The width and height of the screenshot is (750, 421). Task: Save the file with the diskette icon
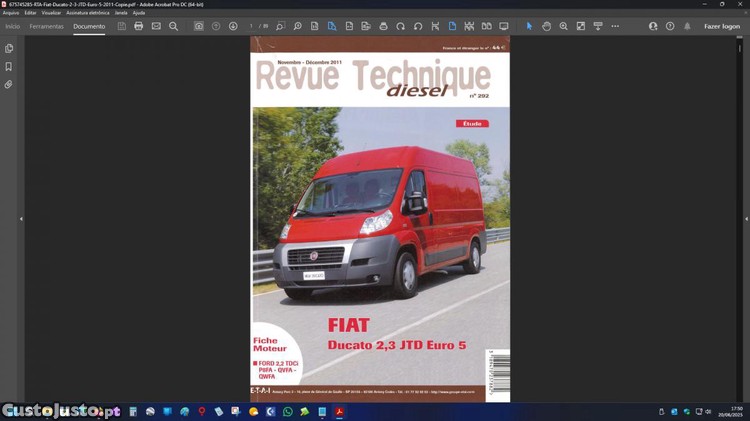click(x=122, y=26)
